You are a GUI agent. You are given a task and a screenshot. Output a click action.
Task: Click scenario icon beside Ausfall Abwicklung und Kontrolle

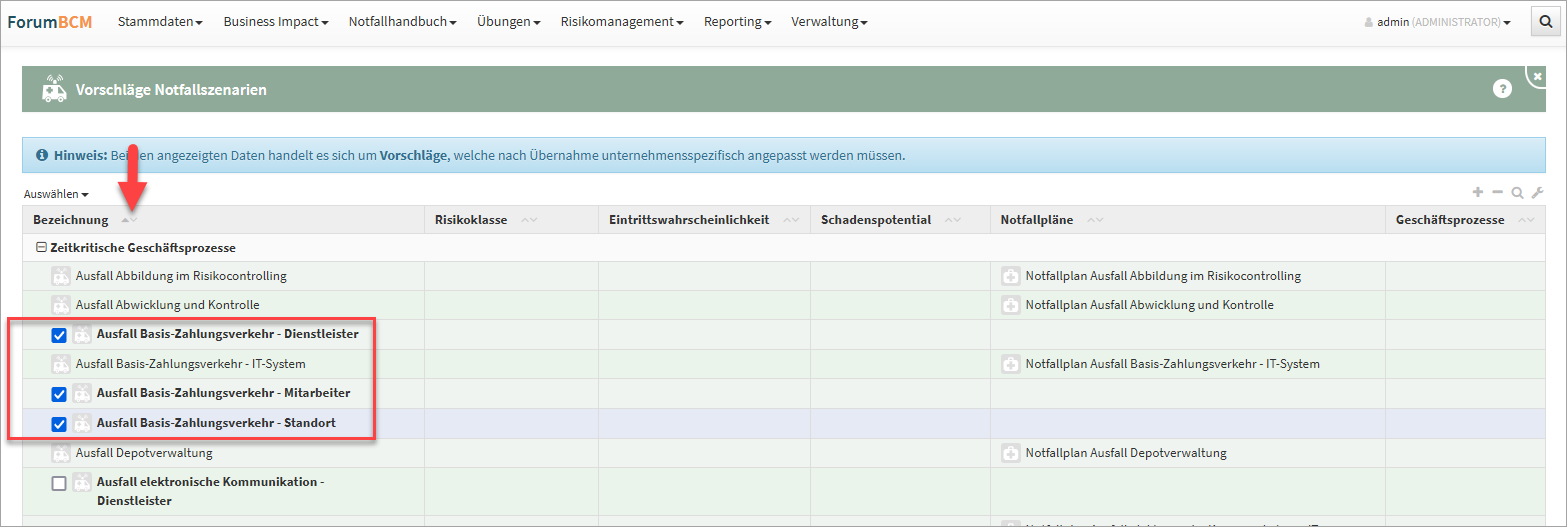pyautogui.click(x=61, y=305)
